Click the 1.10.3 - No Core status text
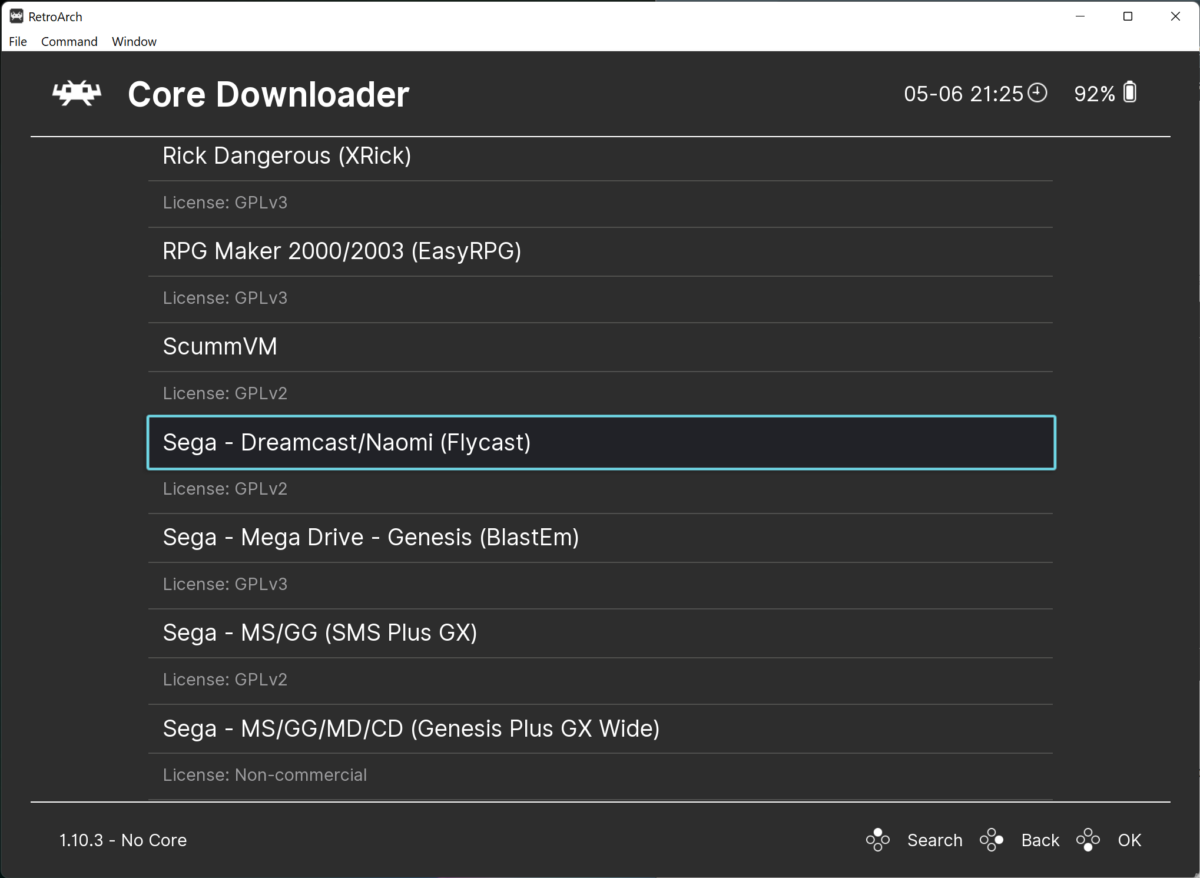Screen dimensions: 1200x878 click(123, 840)
